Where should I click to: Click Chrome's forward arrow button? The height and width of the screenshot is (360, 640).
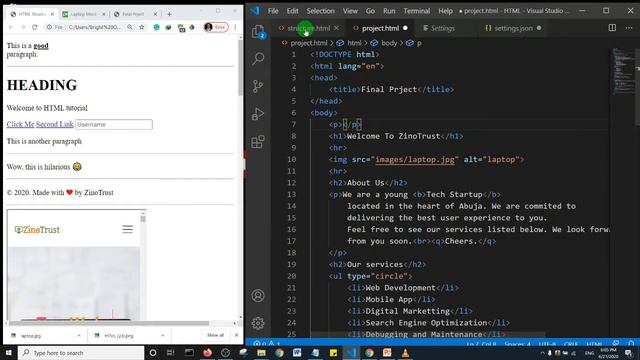click(23, 27)
